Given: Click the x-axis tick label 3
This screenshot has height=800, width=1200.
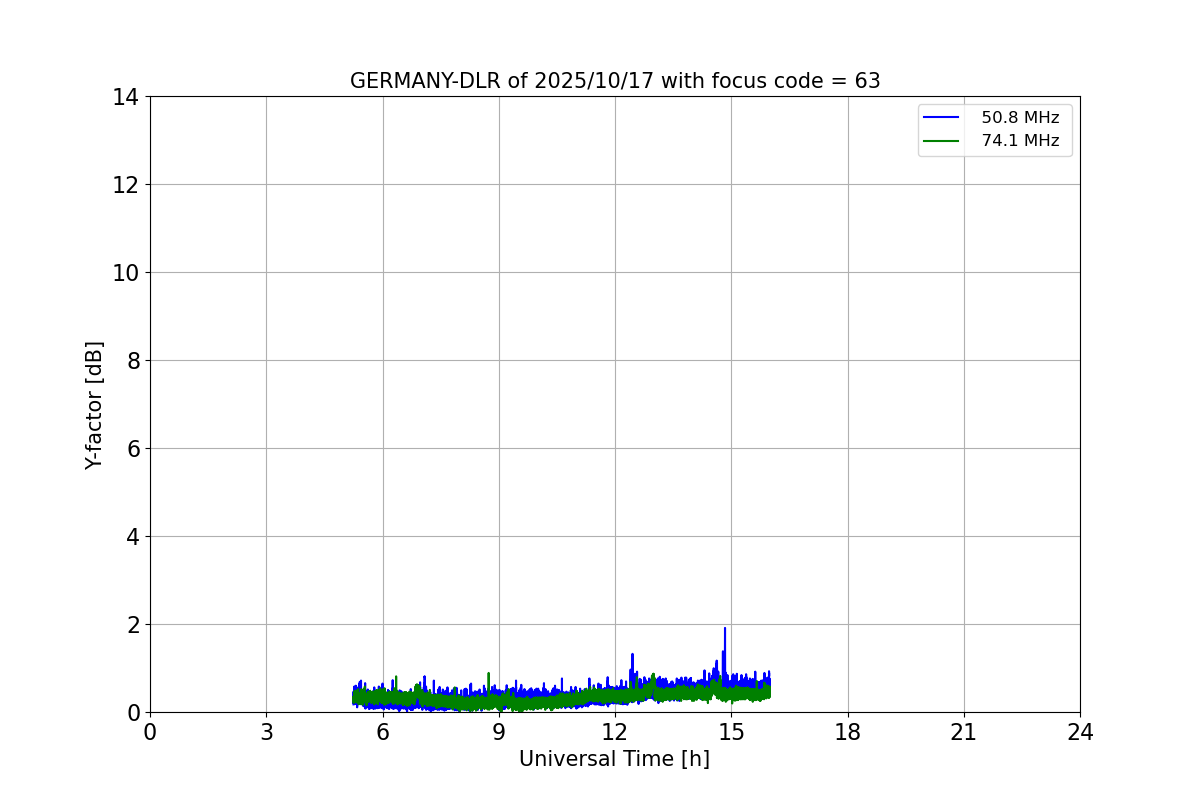Looking at the screenshot, I should 266,732.
